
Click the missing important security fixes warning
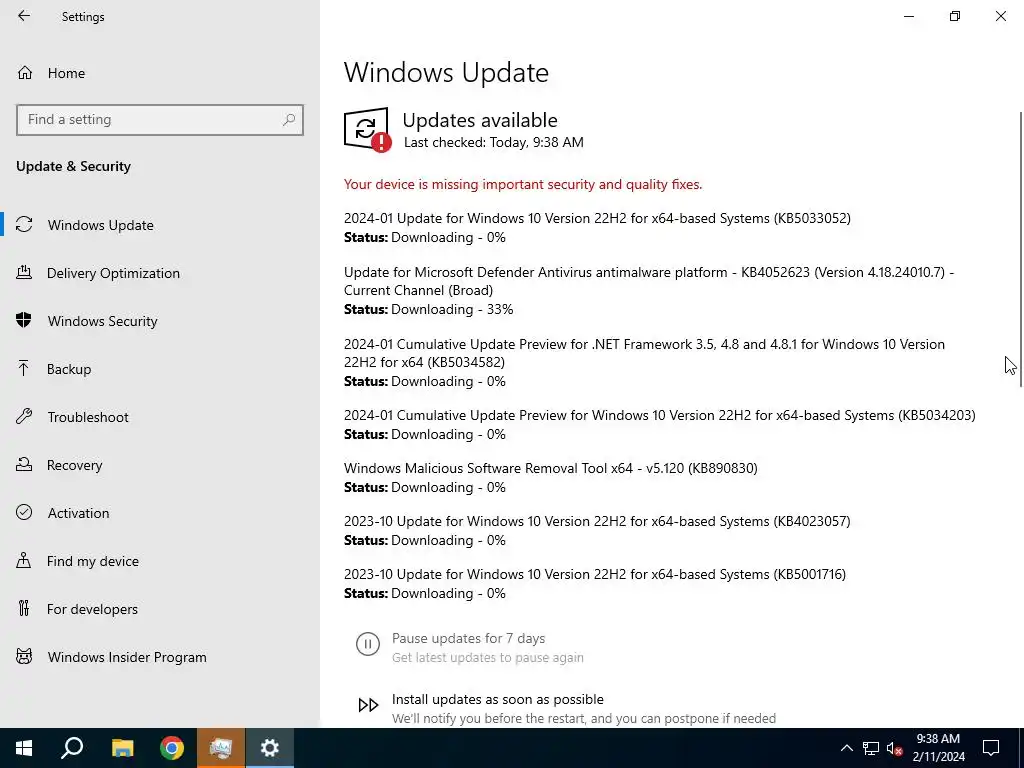[x=523, y=184]
